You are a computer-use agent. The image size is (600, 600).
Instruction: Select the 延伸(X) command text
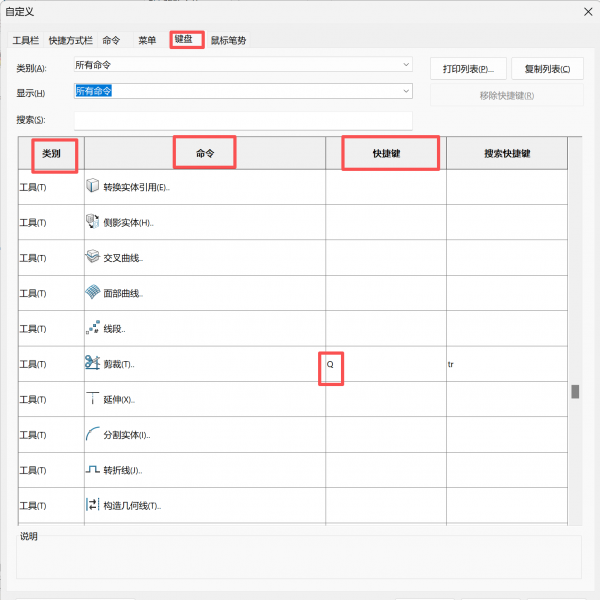(x=119, y=400)
